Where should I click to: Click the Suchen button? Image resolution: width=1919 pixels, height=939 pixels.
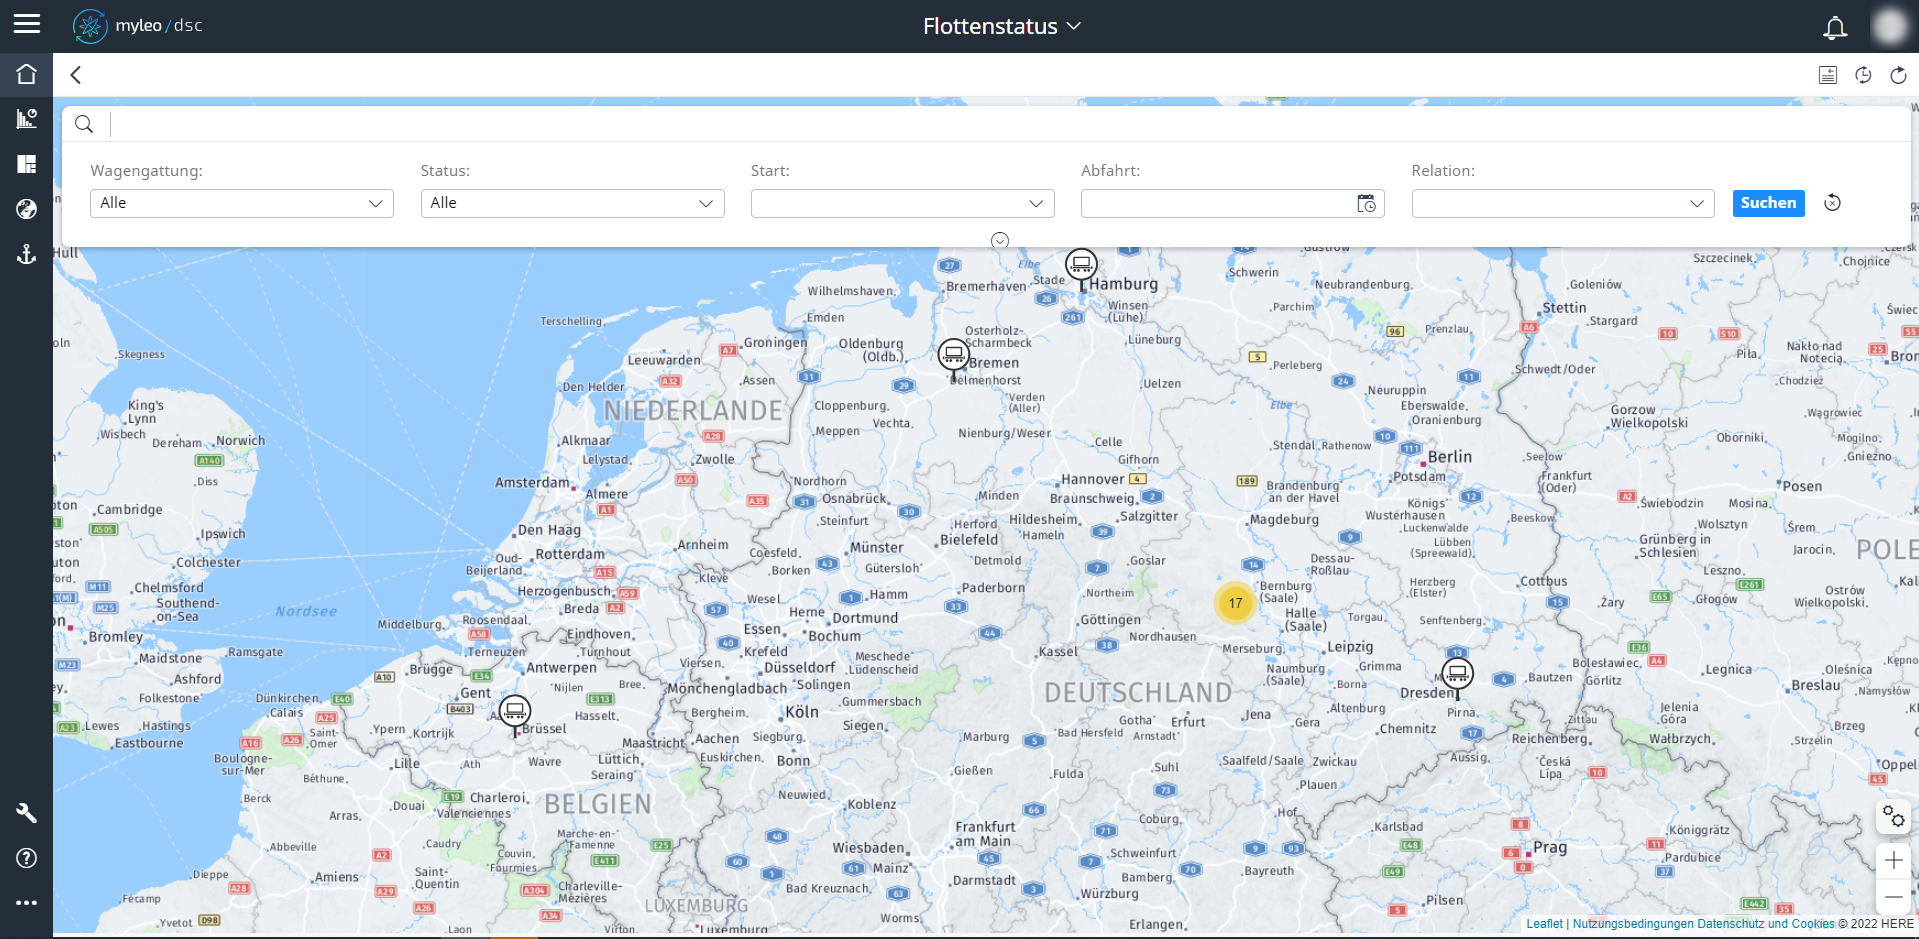point(1768,203)
